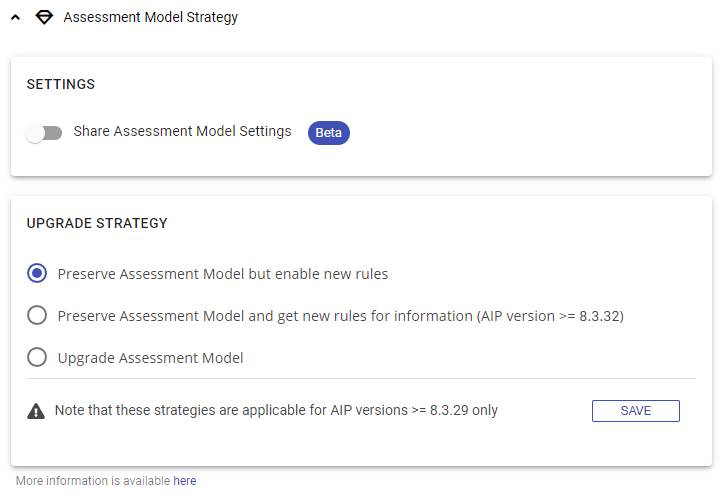
Task: Collapse the Assessment Model Strategy section chevron
Action: 15,18
